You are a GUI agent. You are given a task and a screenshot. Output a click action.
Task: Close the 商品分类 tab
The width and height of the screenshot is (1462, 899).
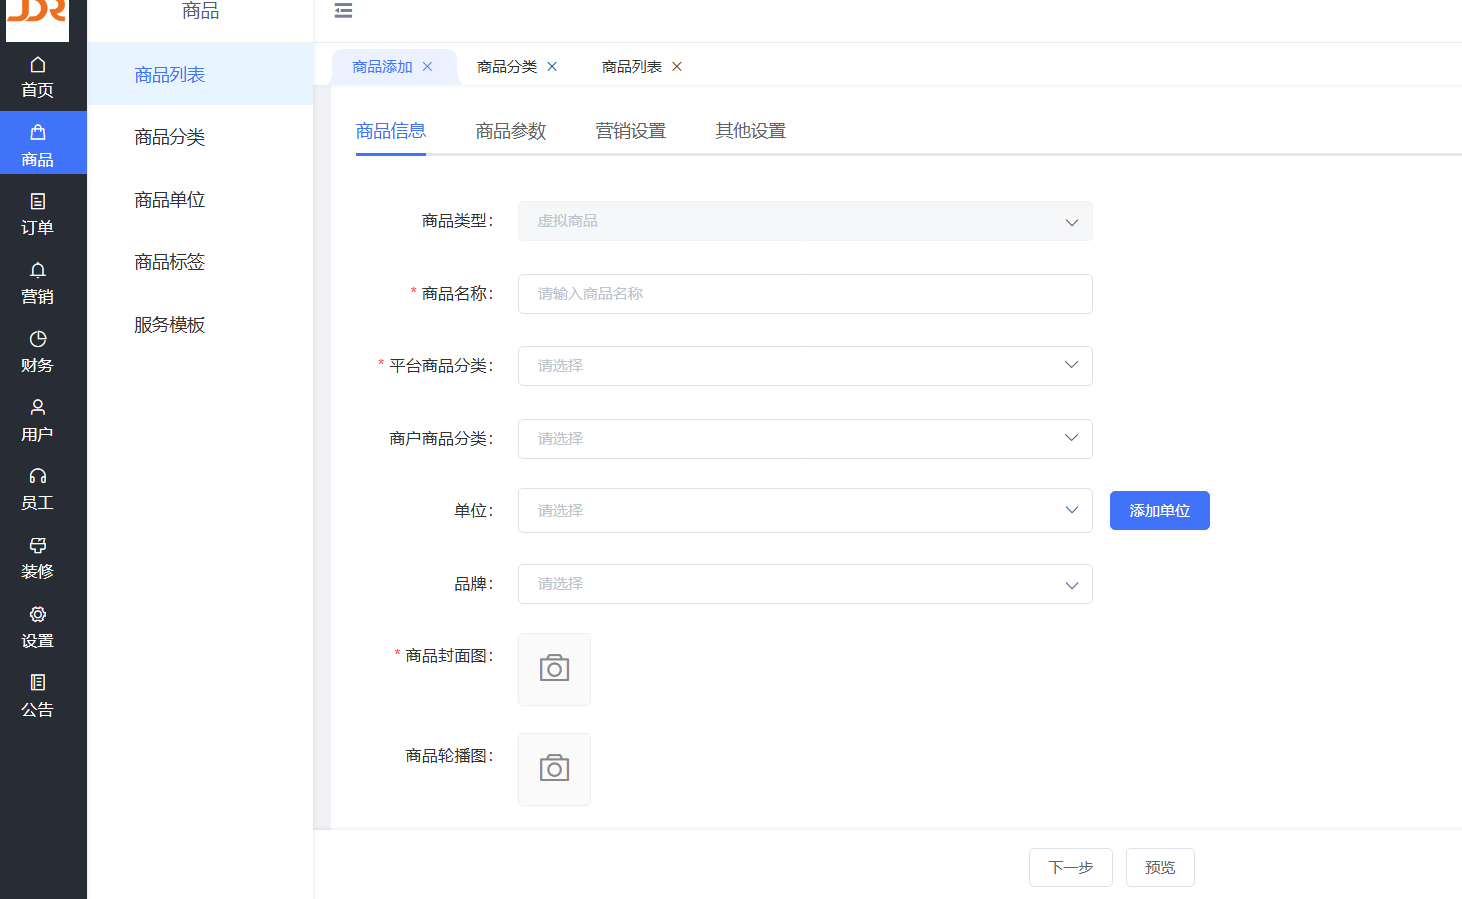coord(552,67)
